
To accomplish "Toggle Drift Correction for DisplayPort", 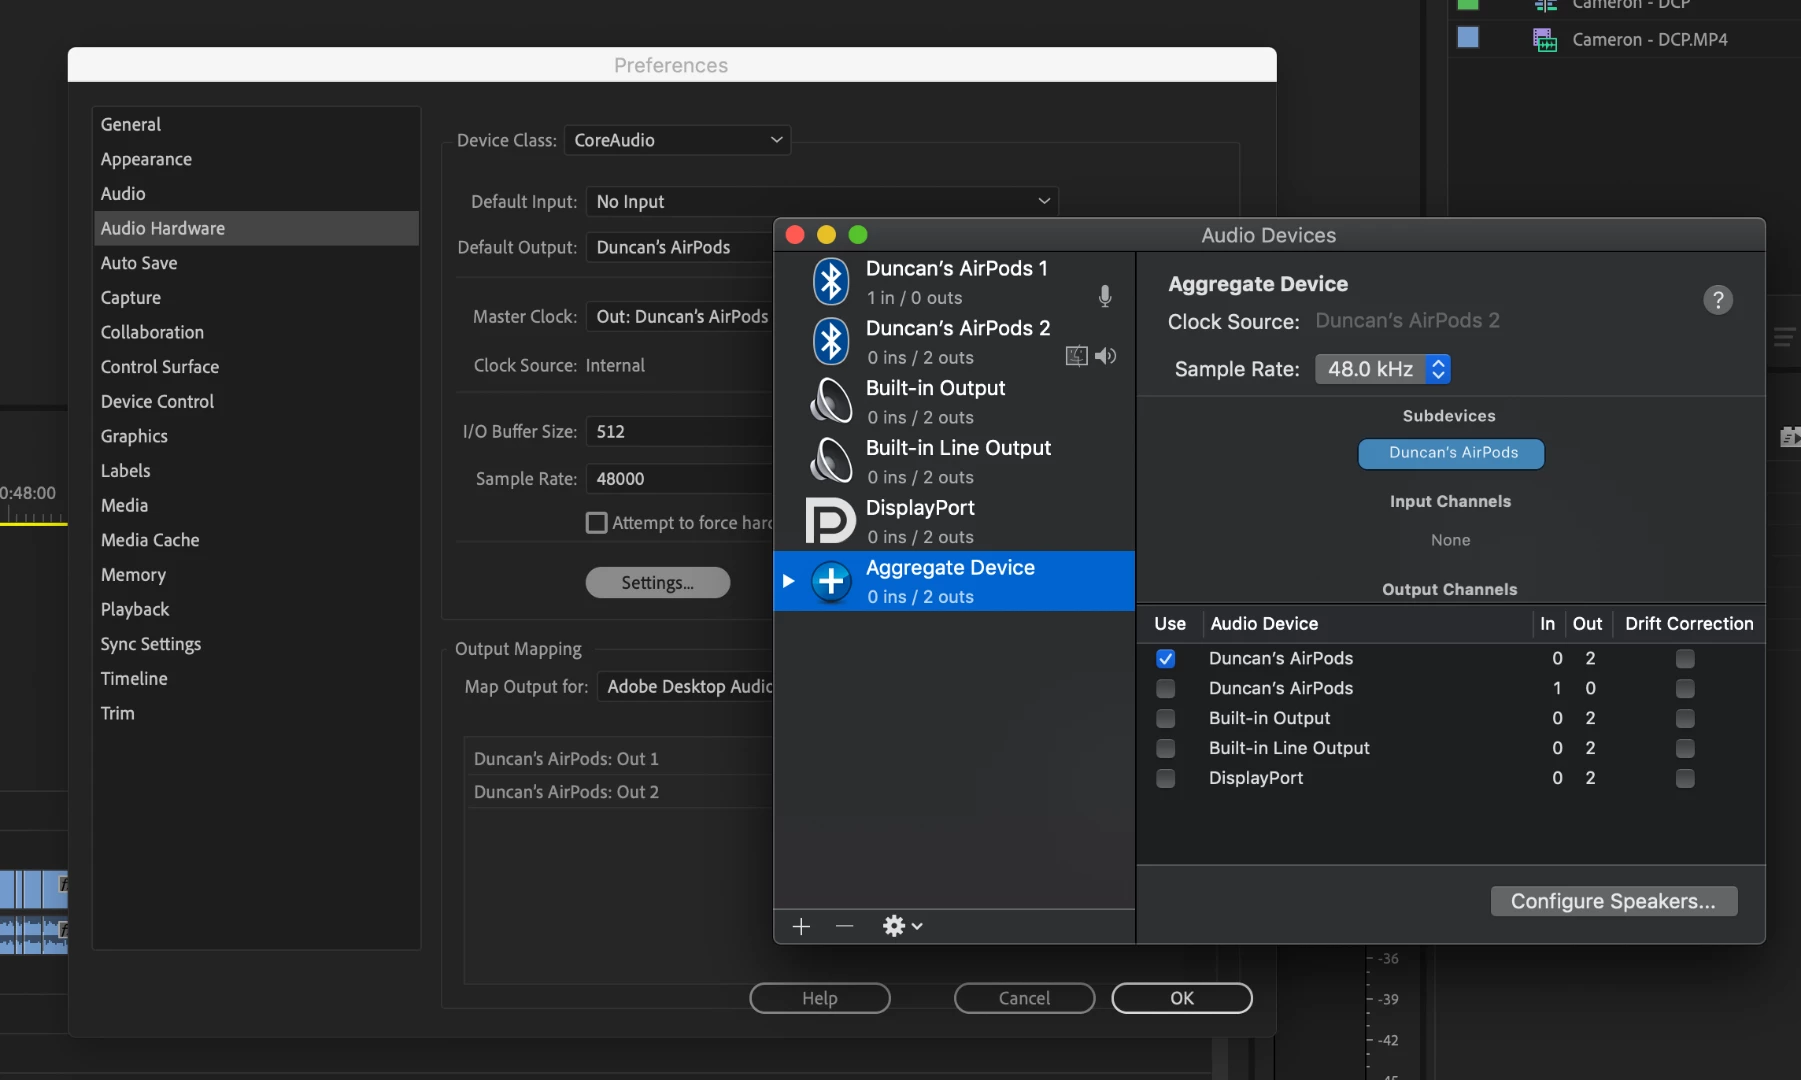I will [x=1685, y=779].
